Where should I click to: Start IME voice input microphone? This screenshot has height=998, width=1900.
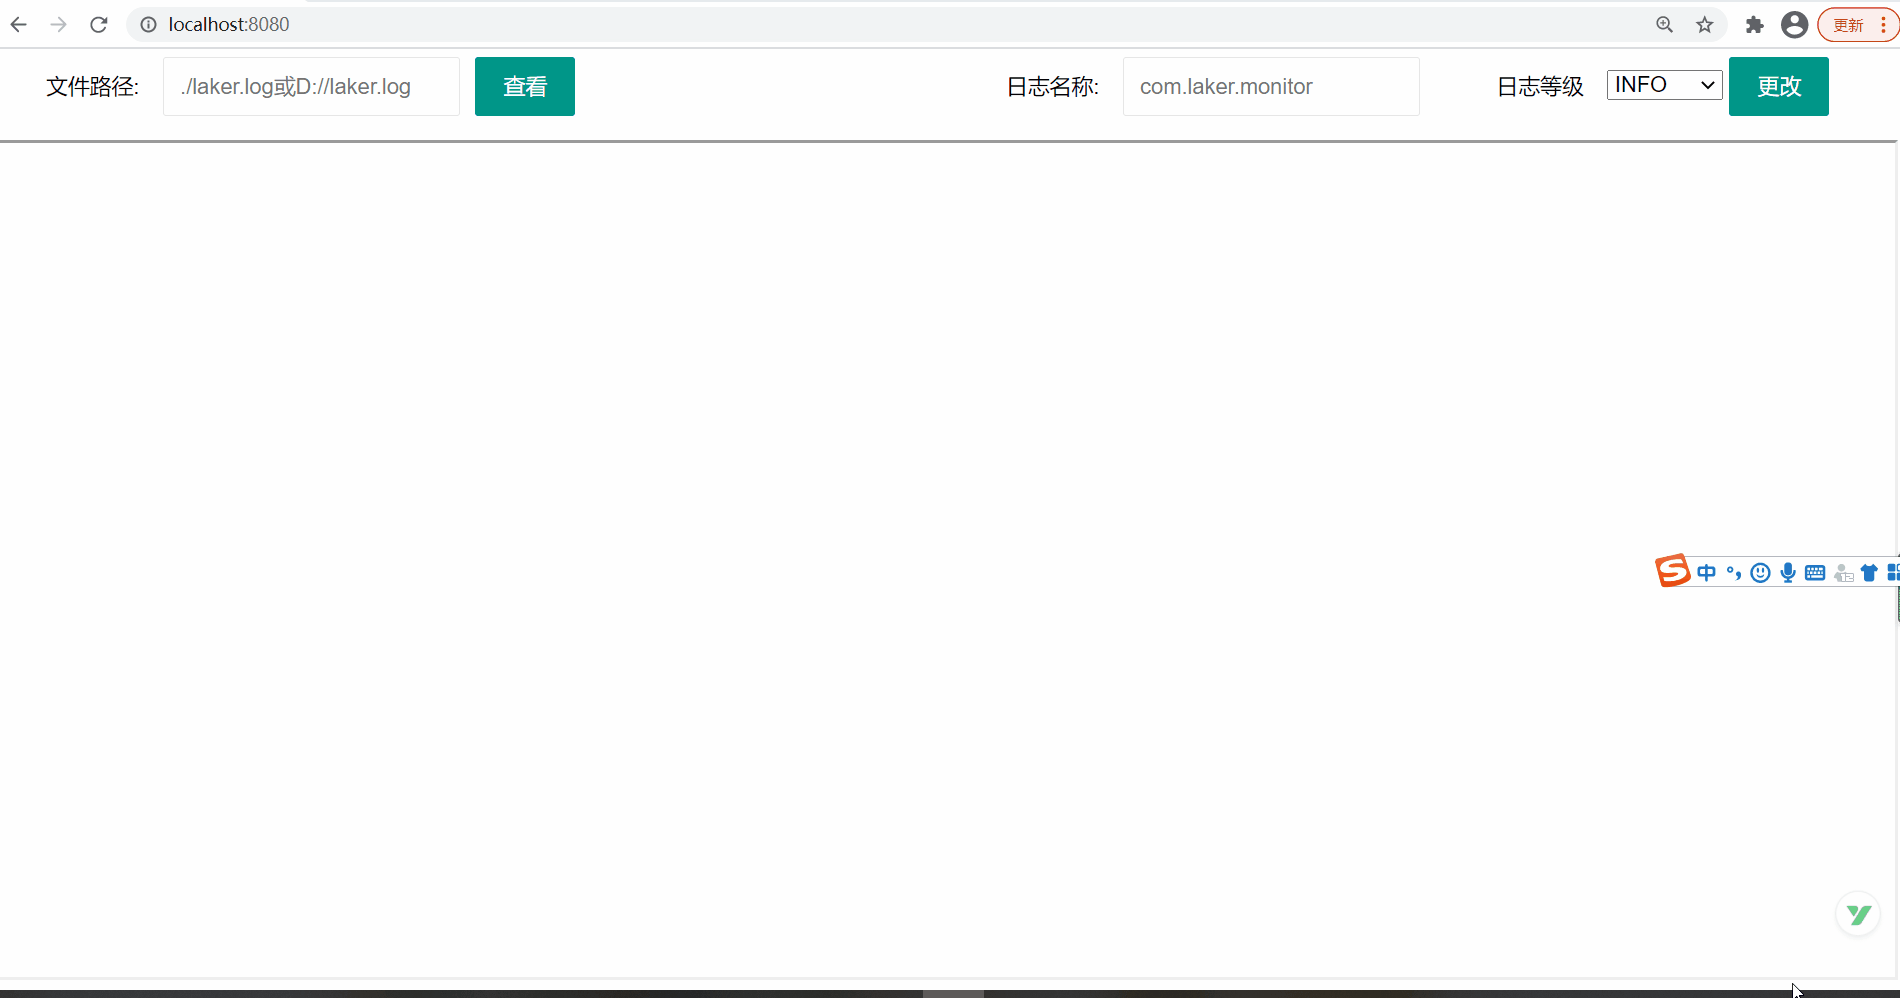[x=1788, y=573]
